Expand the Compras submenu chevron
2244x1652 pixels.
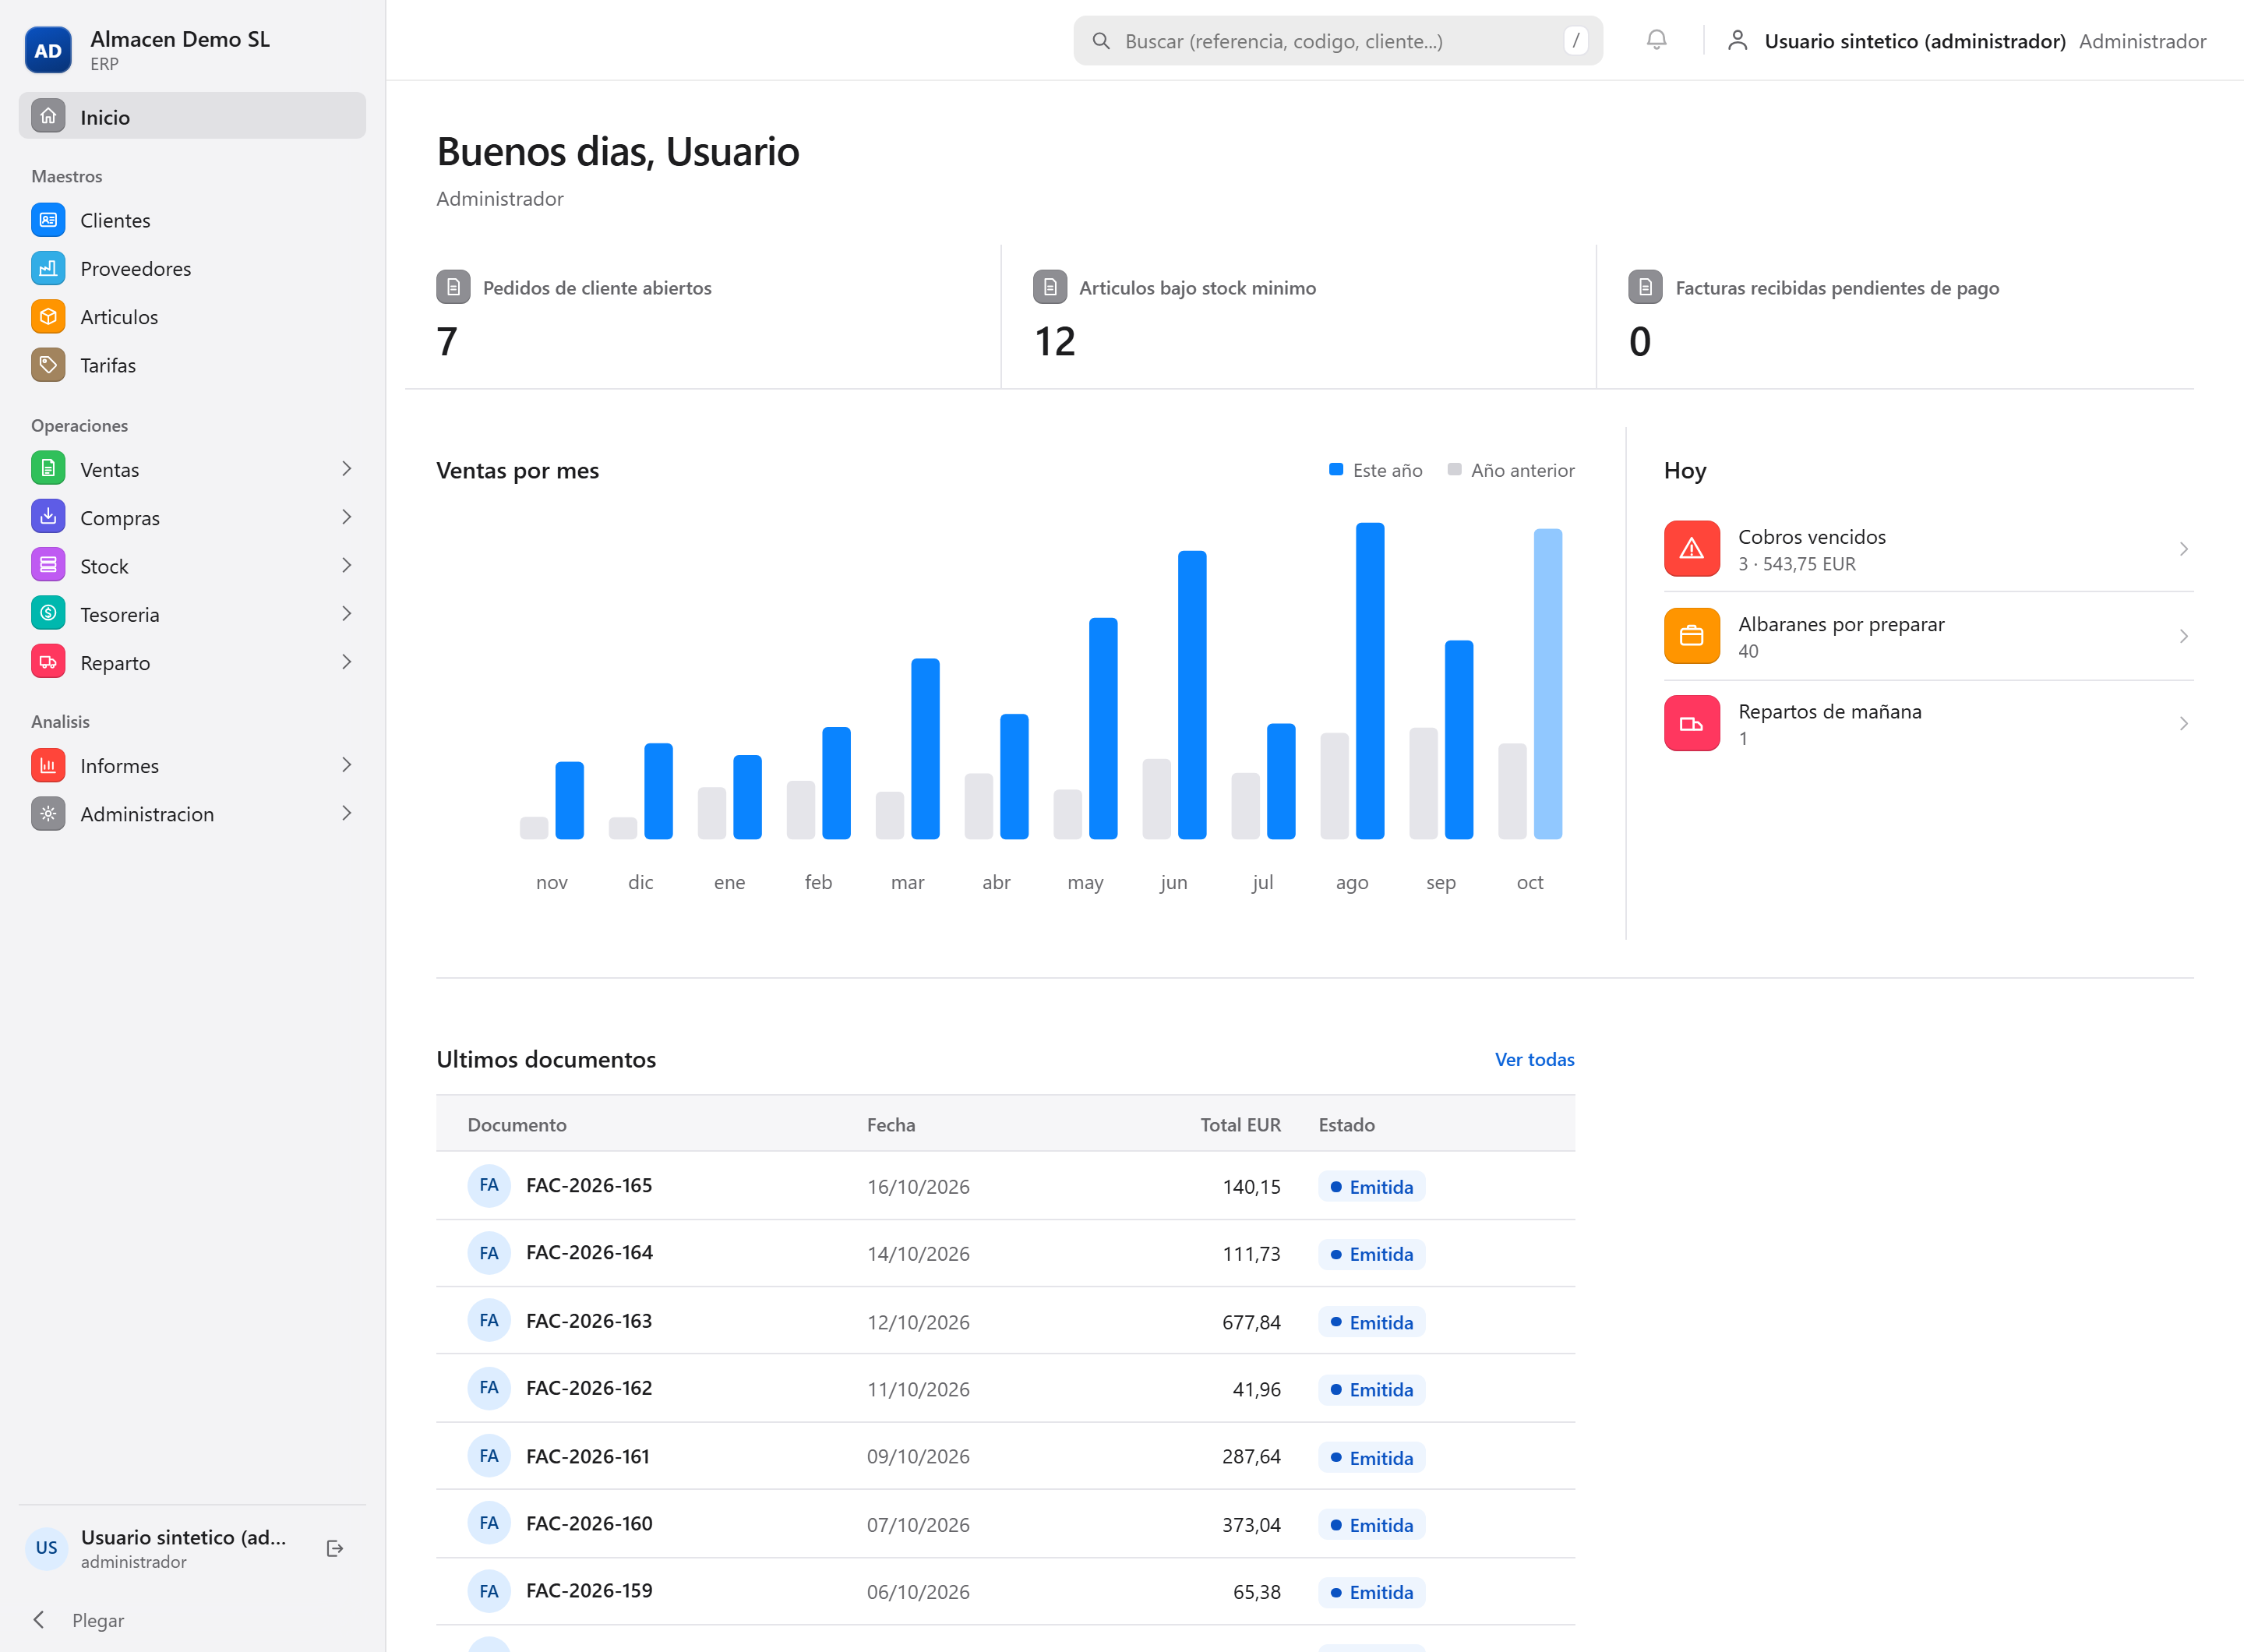[346, 517]
